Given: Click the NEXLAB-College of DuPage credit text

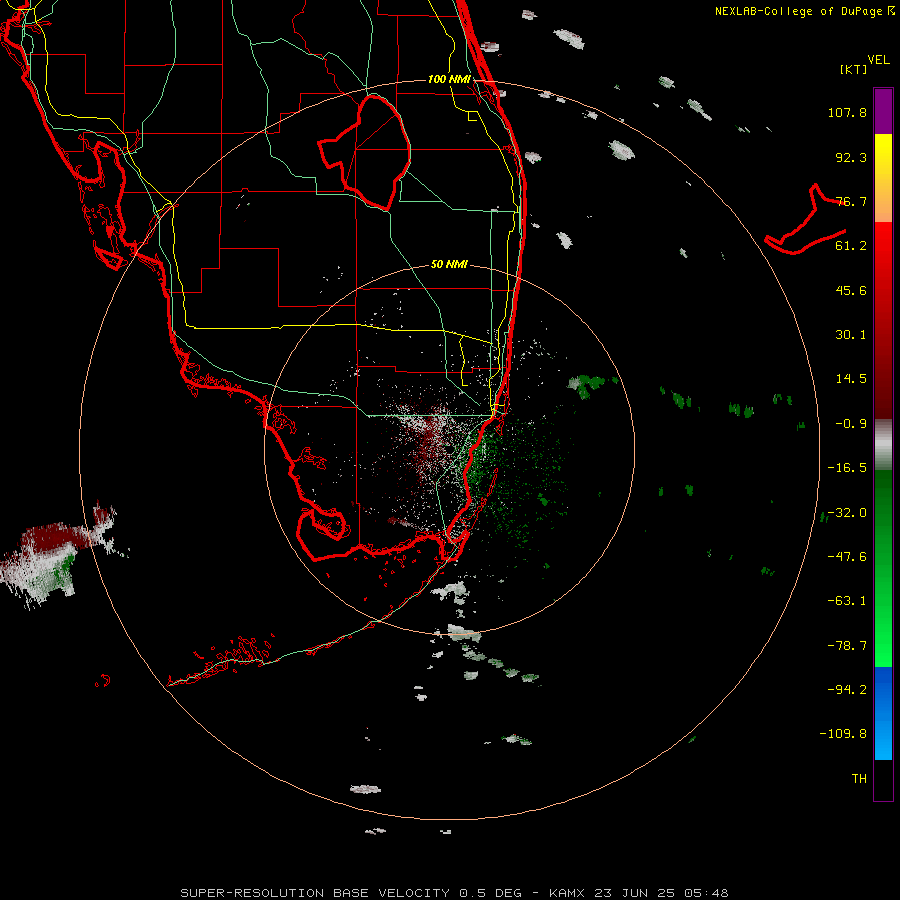Looking at the screenshot, I should [x=805, y=11].
